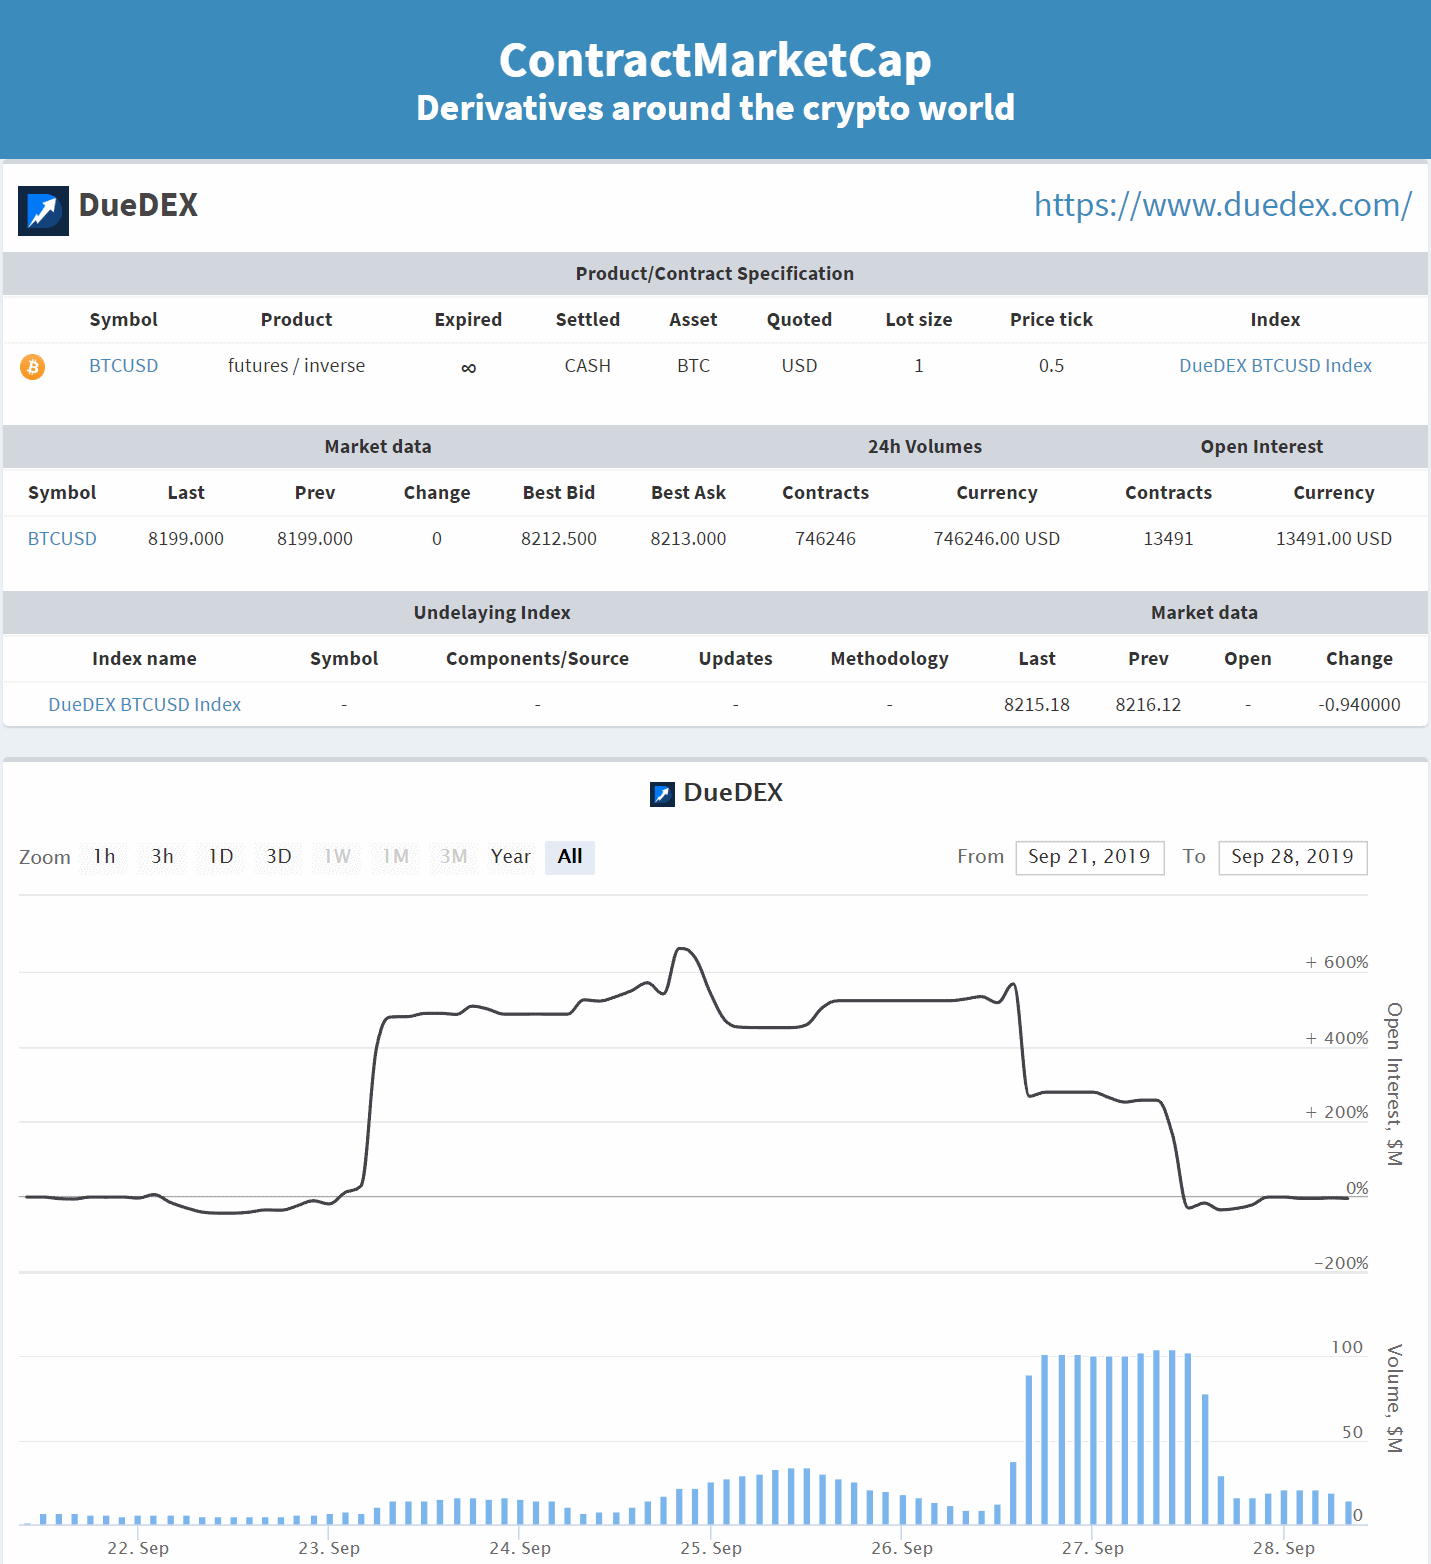
Task: Click the futures / inverse product cell
Action: [x=296, y=366]
